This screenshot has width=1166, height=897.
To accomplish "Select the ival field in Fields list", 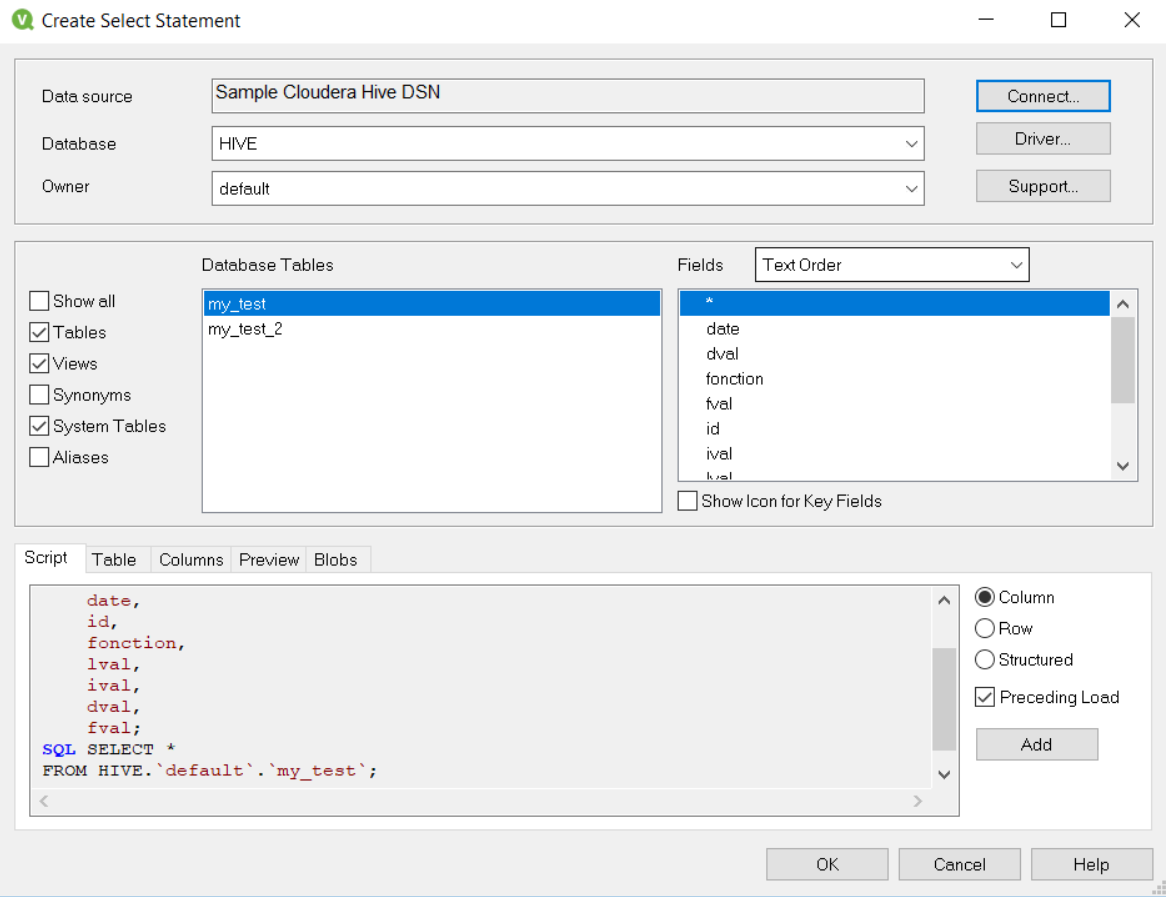I will pos(895,454).
